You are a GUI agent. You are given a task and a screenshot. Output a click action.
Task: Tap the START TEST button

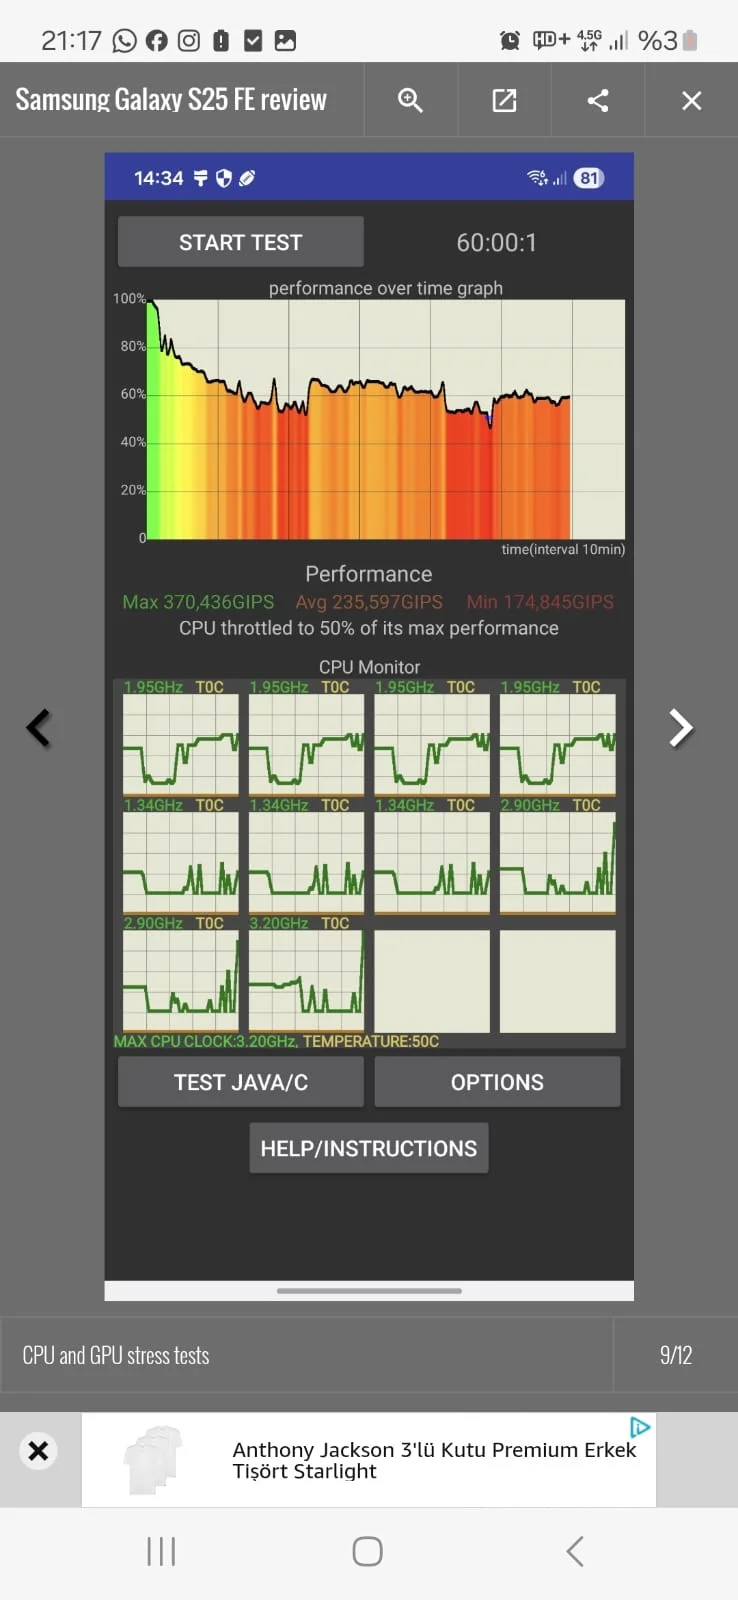pyautogui.click(x=240, y=242)
